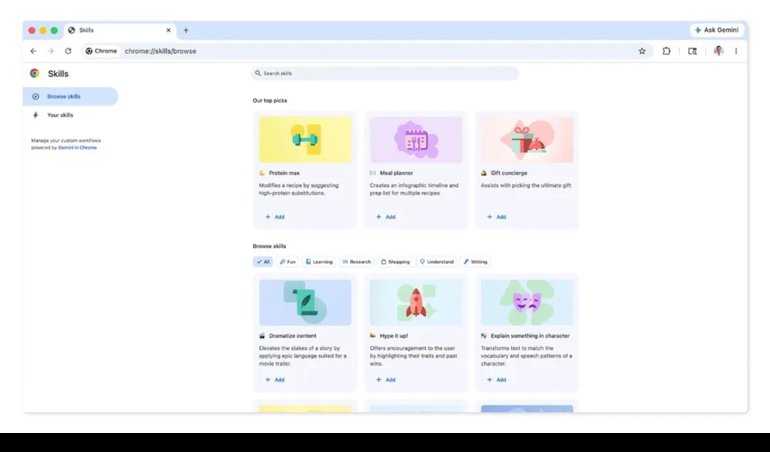Close the Skills tab
The width and height of the screenshot is (770, 452).
click(x=168, y=30)
